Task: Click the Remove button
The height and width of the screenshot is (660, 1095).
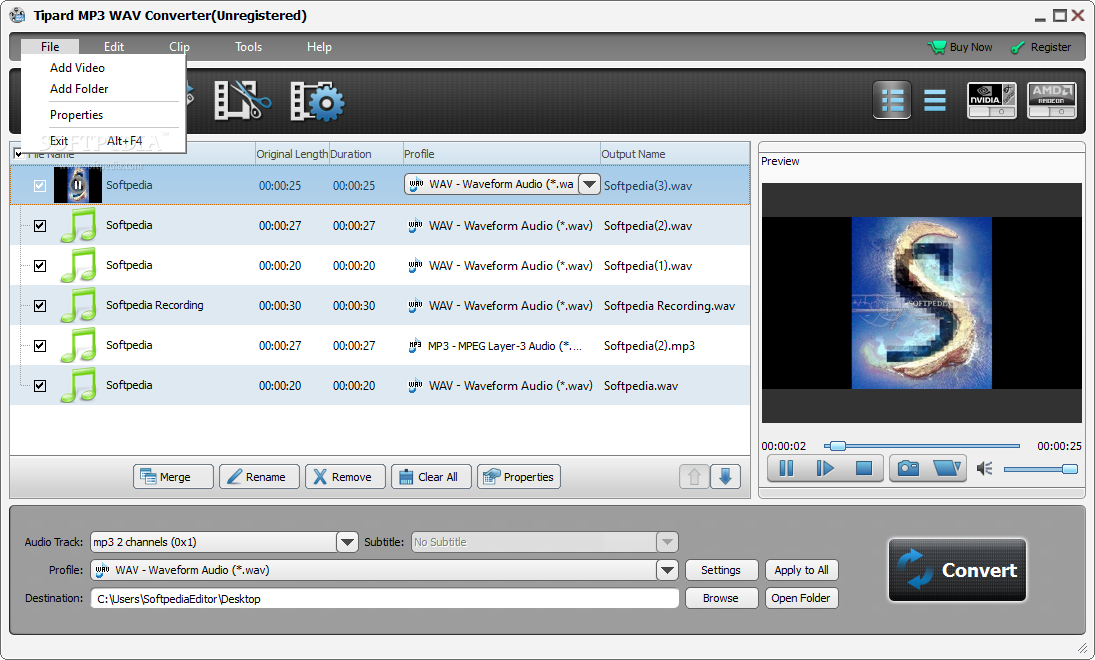Action: point(345,476)
